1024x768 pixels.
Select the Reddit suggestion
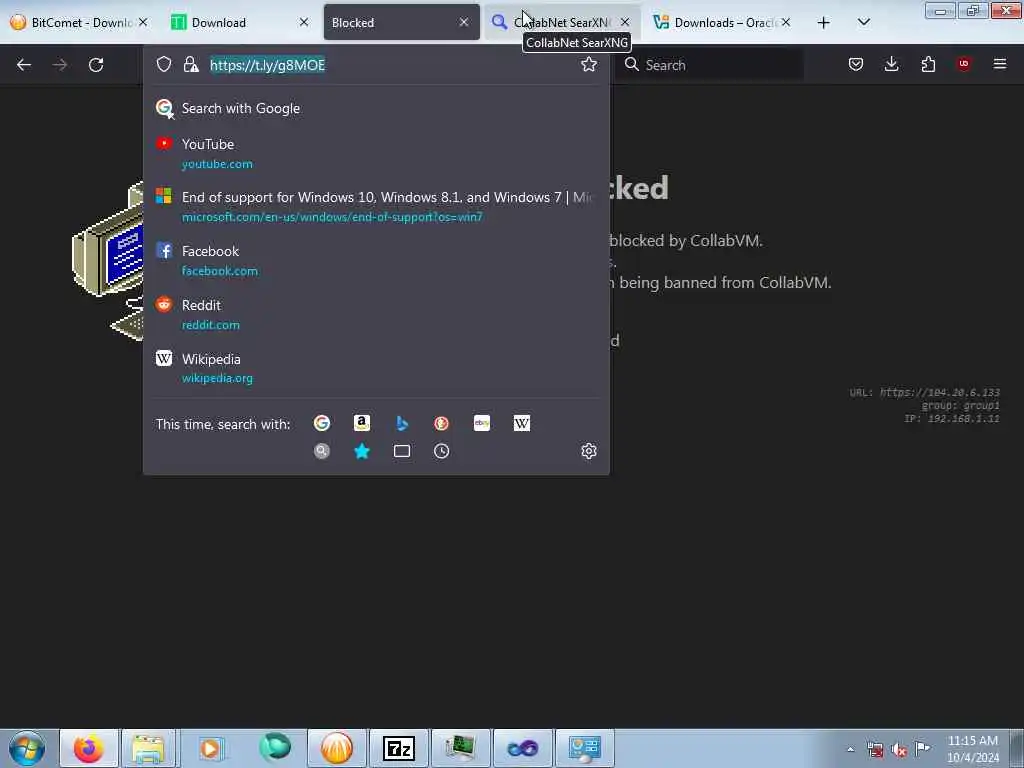(376, 314)
